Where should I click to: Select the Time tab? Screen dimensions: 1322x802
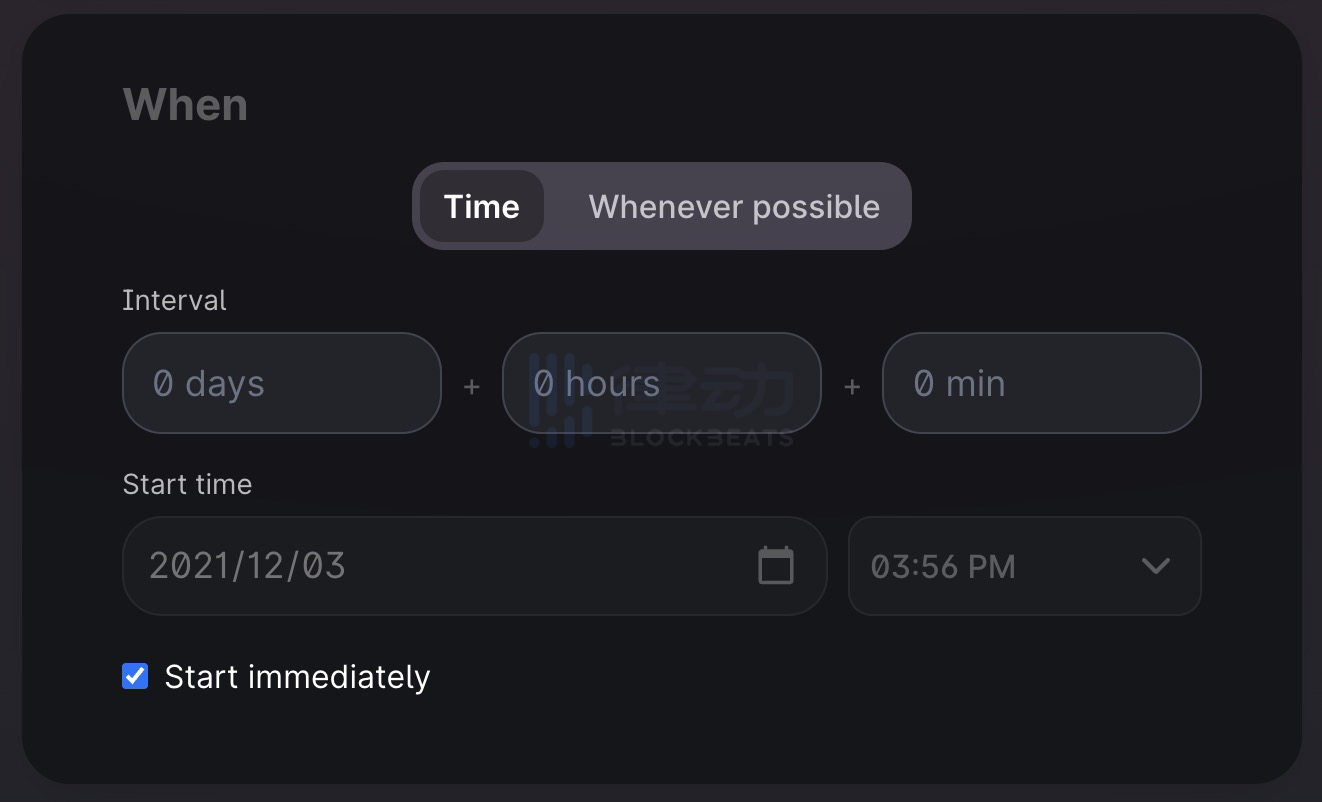[482, 207]
